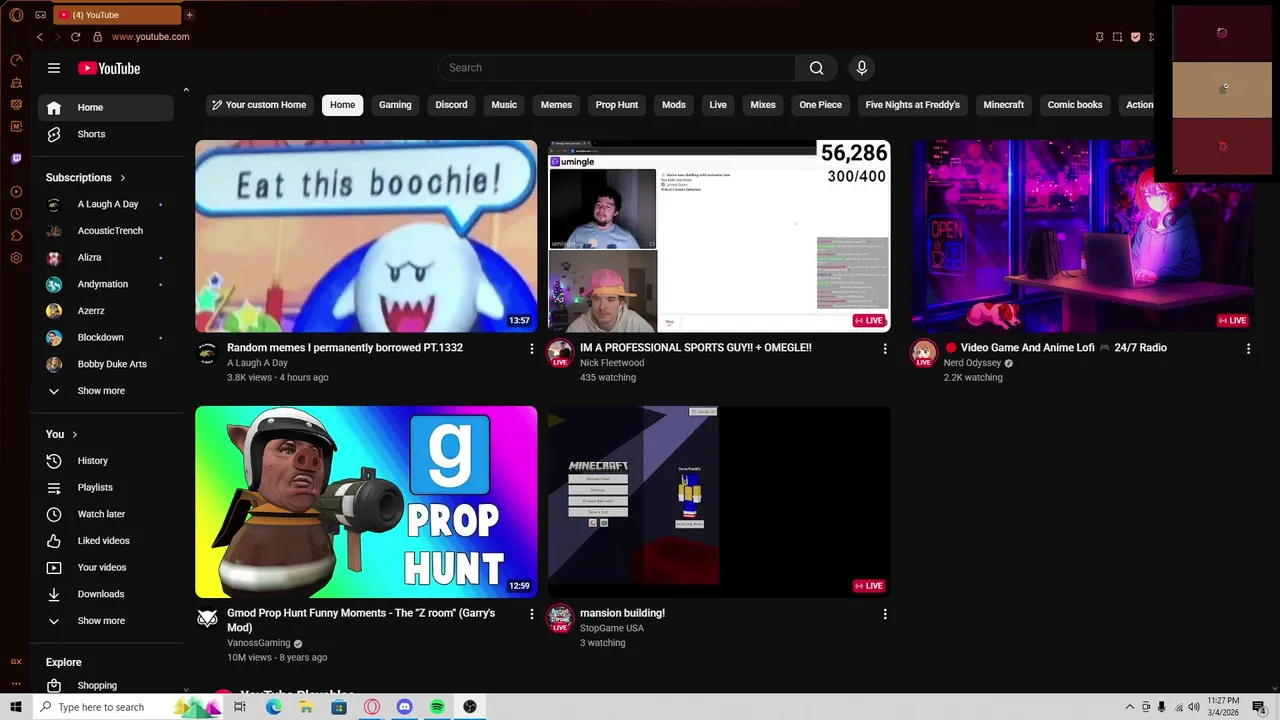Open Watch later playlist
Viewport: 1280px width, 720px height.
[105, 514]
